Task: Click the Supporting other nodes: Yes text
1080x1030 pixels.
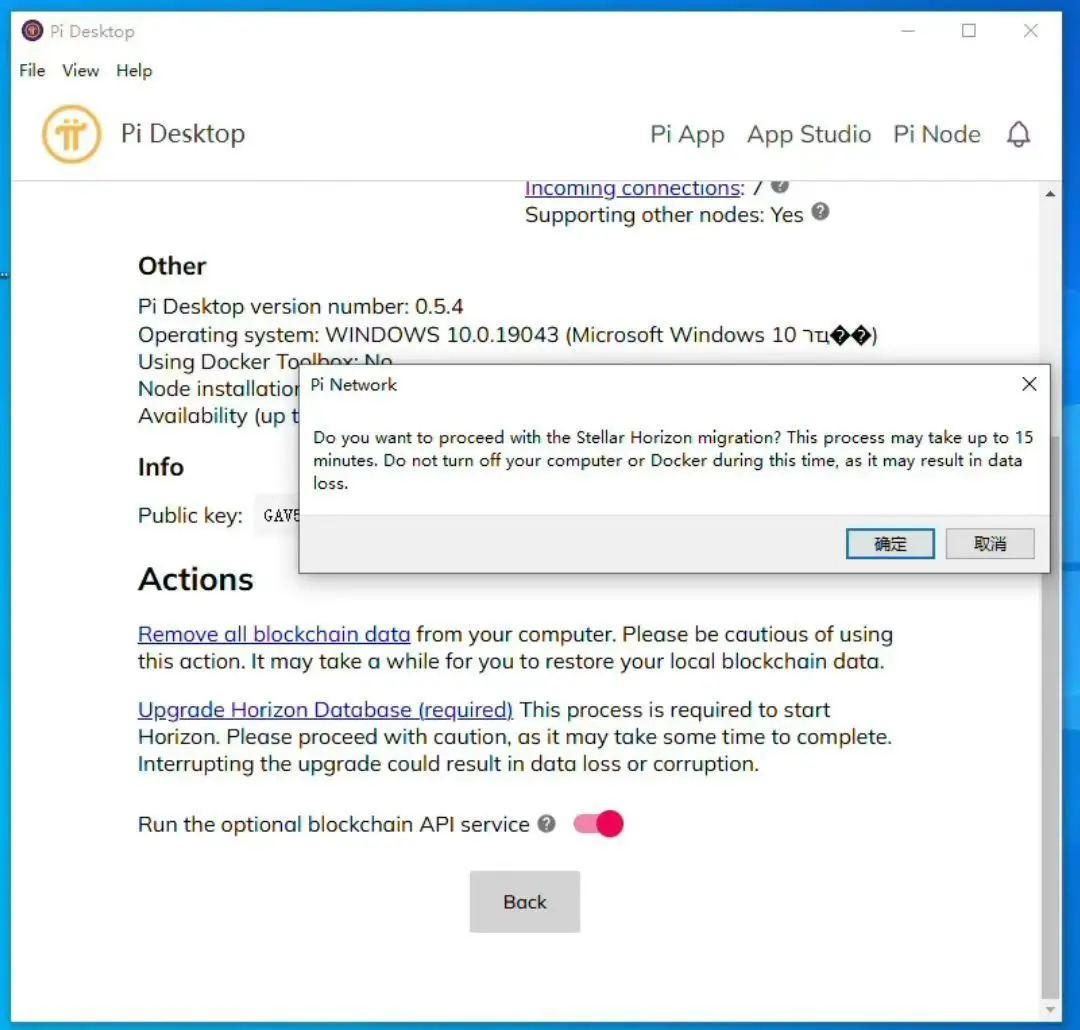Action: (x=663, y=215)
